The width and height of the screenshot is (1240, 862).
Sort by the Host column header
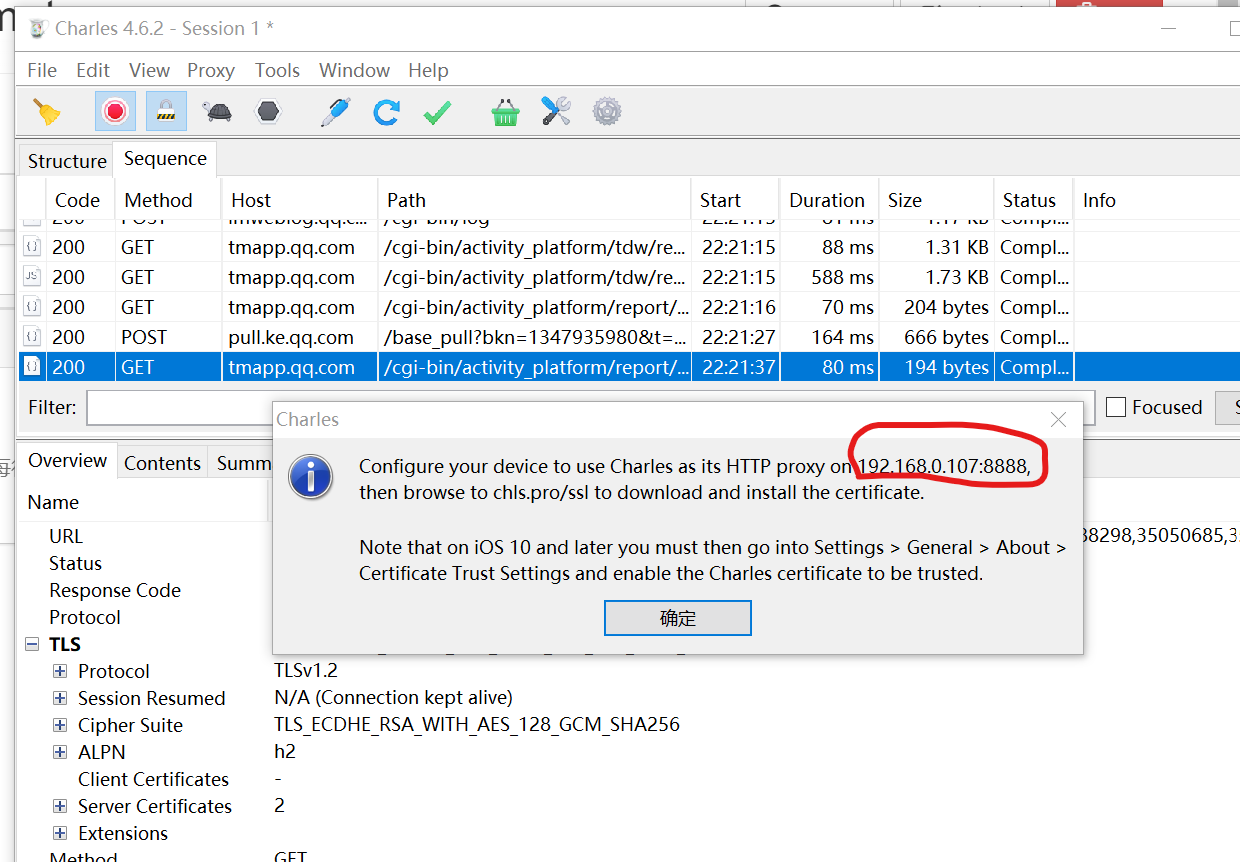(x=299, y=200)
